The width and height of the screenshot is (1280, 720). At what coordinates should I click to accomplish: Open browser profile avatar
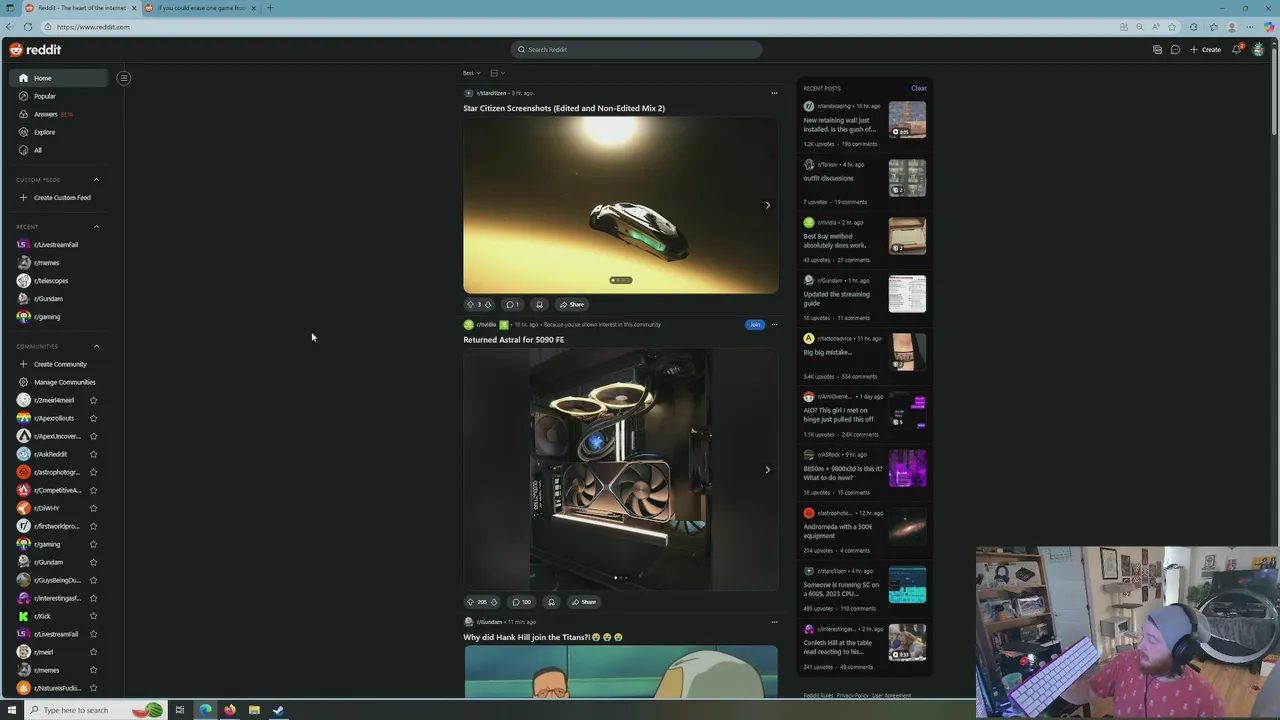[x=1232, y=27]
